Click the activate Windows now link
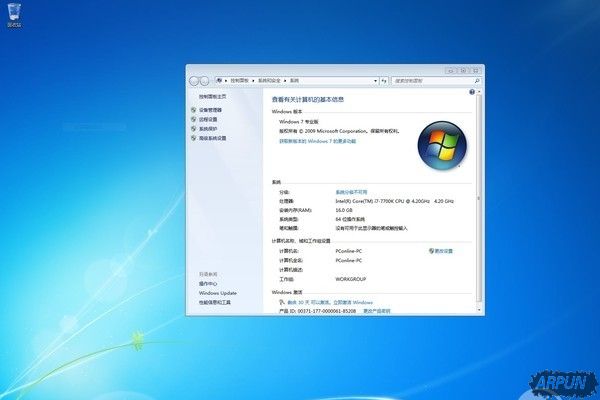600x400 pixels. point(330,302)
